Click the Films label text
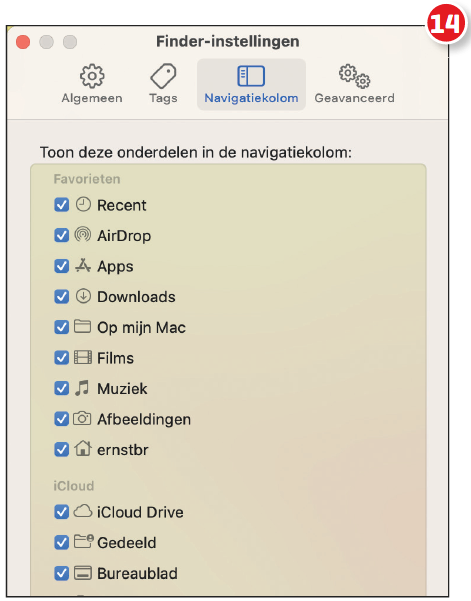The height and width of the screenshot is (601, 471). pyautogui.click(x=115, y=358)
